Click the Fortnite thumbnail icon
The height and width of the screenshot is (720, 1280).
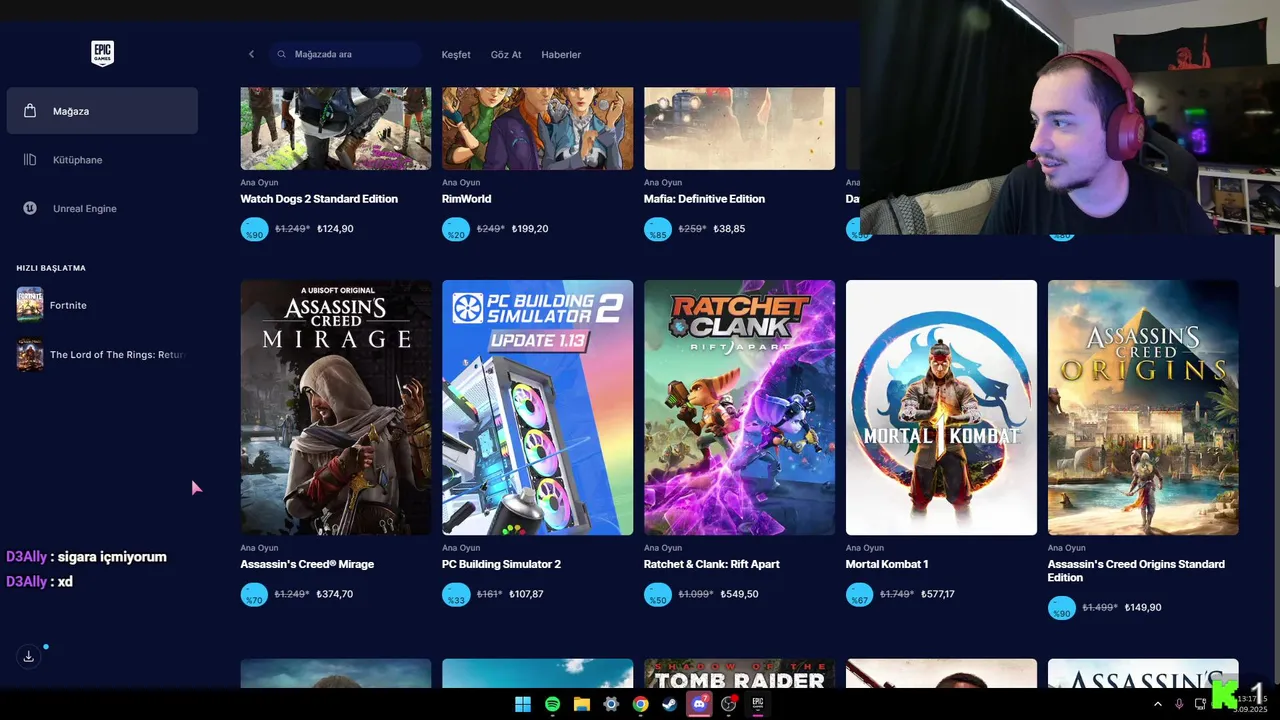pos(30,305)
